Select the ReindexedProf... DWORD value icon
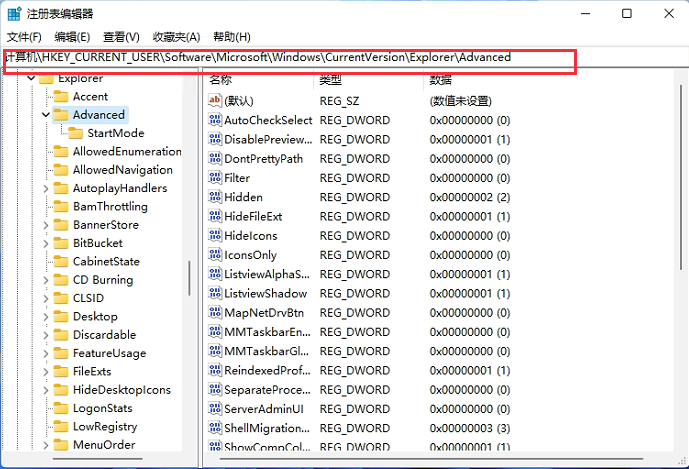The width and height of the screenshot is (689, 469). pos(215,370)
